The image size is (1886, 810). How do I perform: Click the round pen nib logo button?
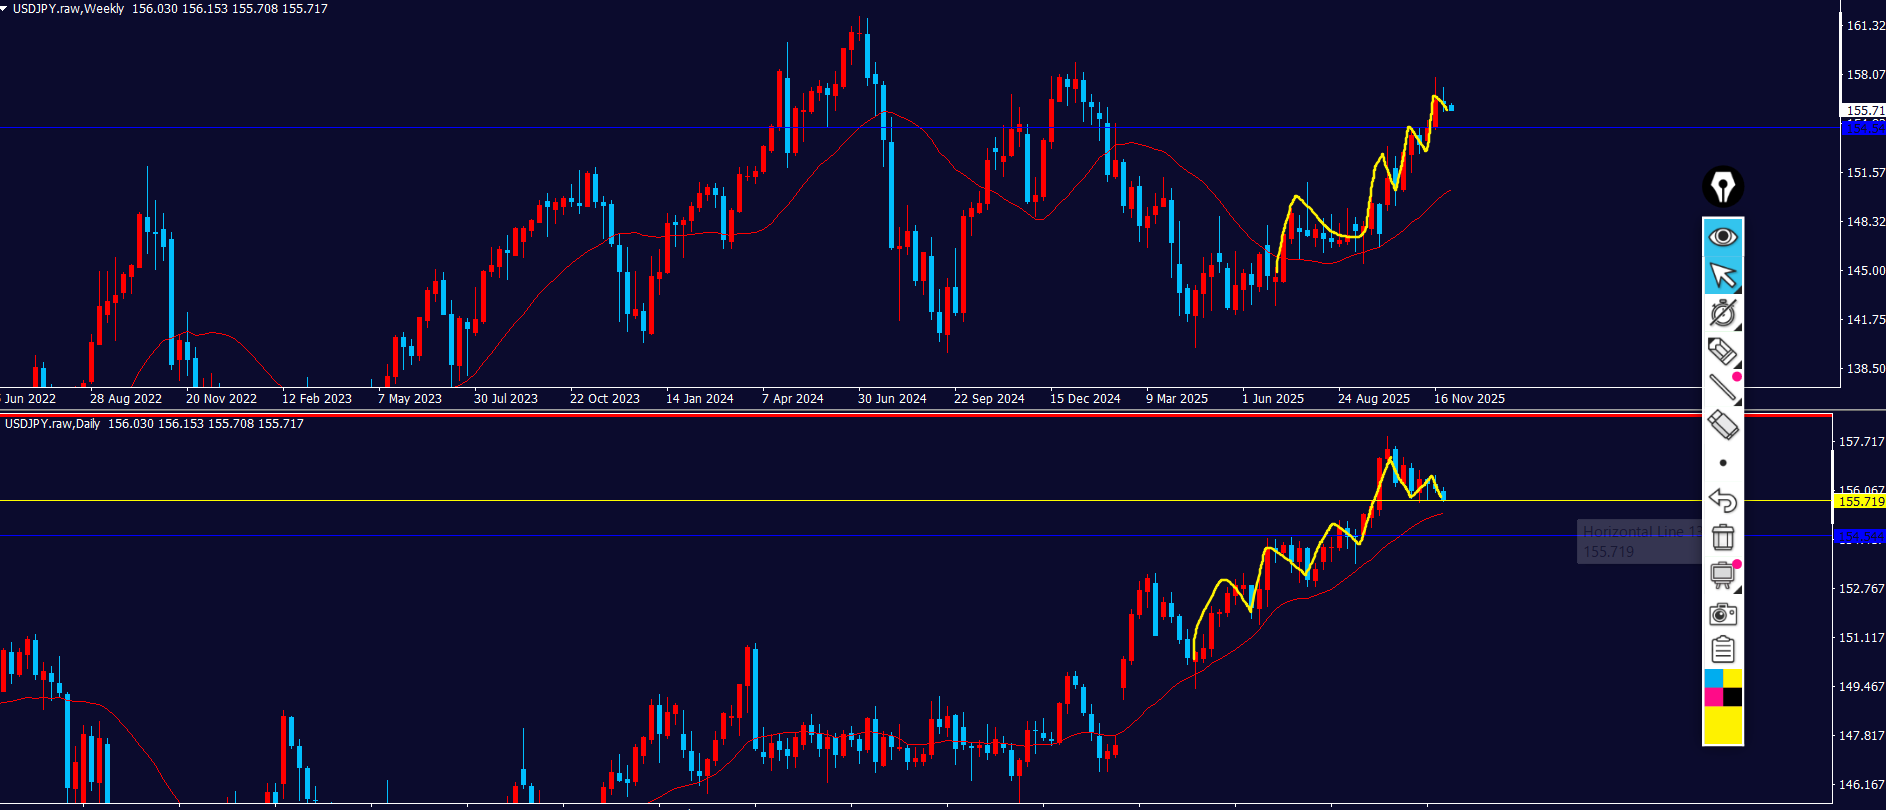coord(1722,187)
